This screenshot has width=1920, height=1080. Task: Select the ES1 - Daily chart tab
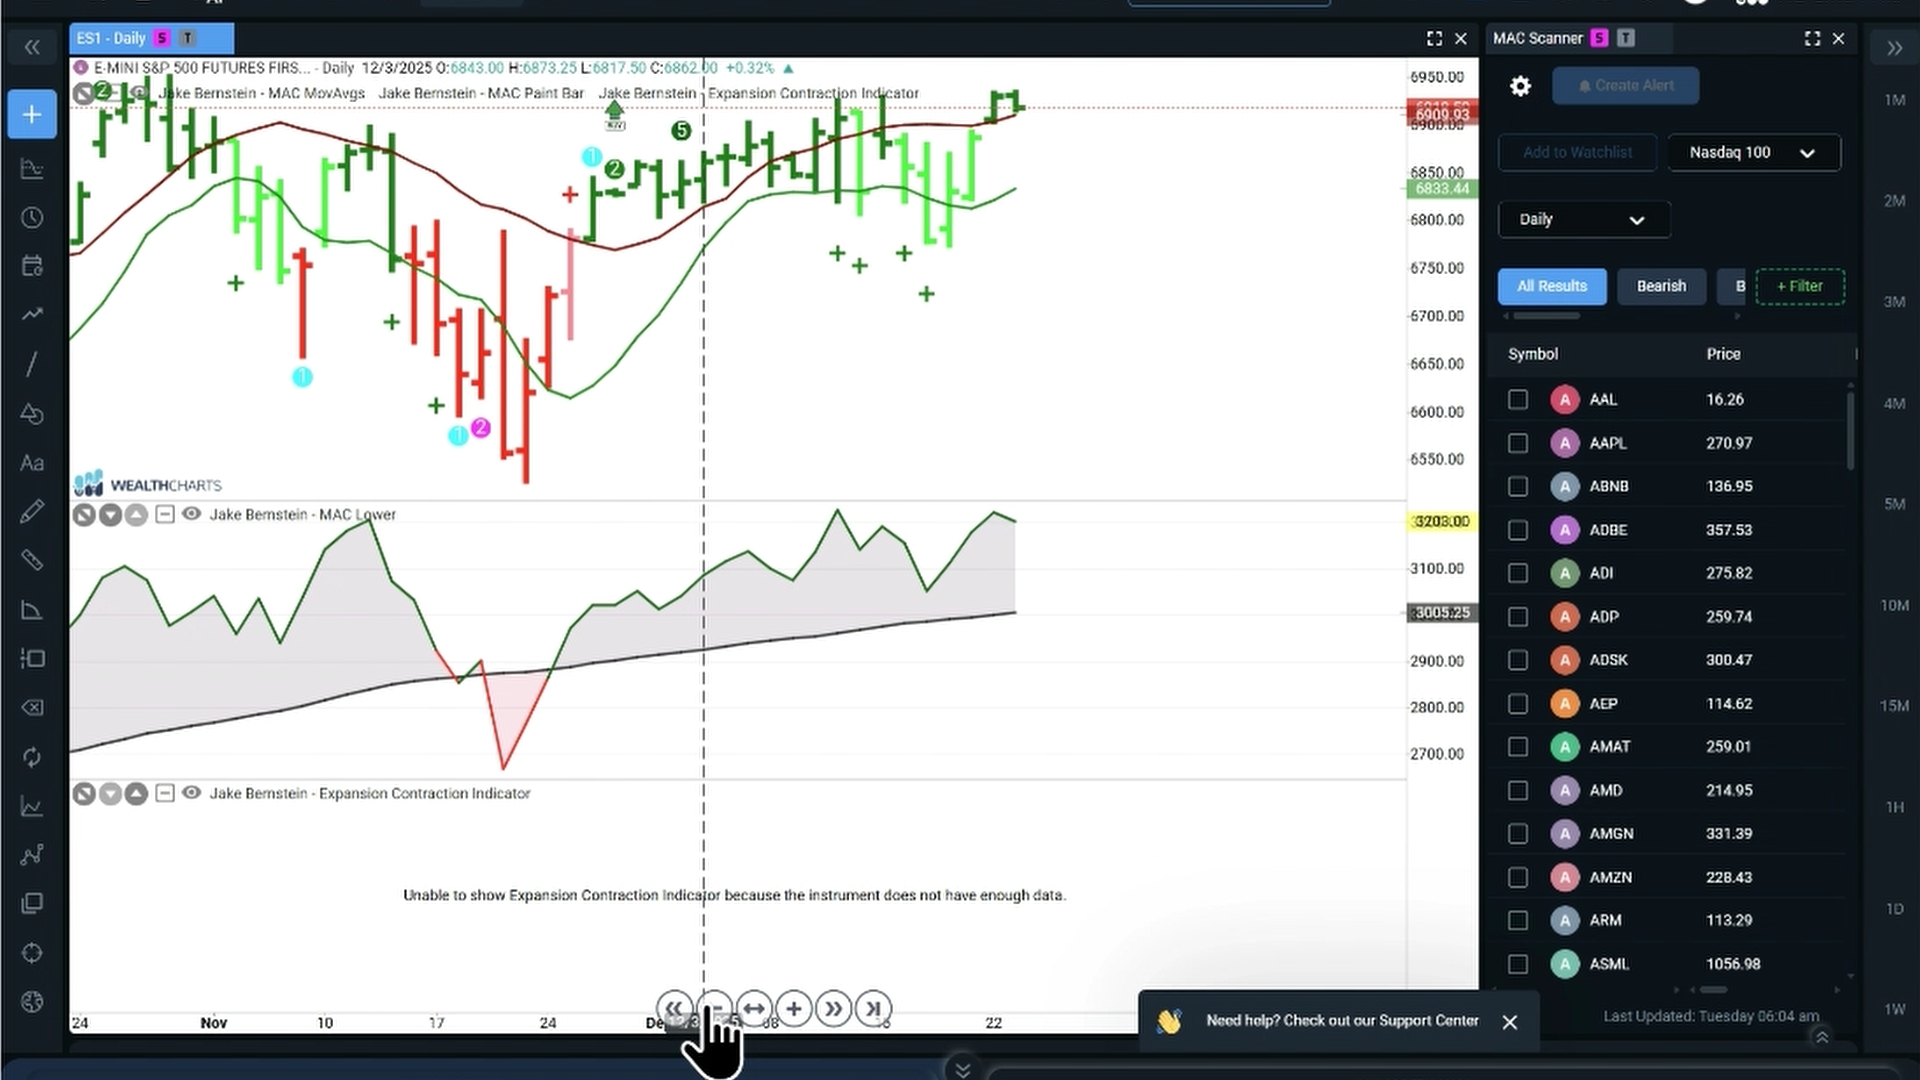(152, 38)
